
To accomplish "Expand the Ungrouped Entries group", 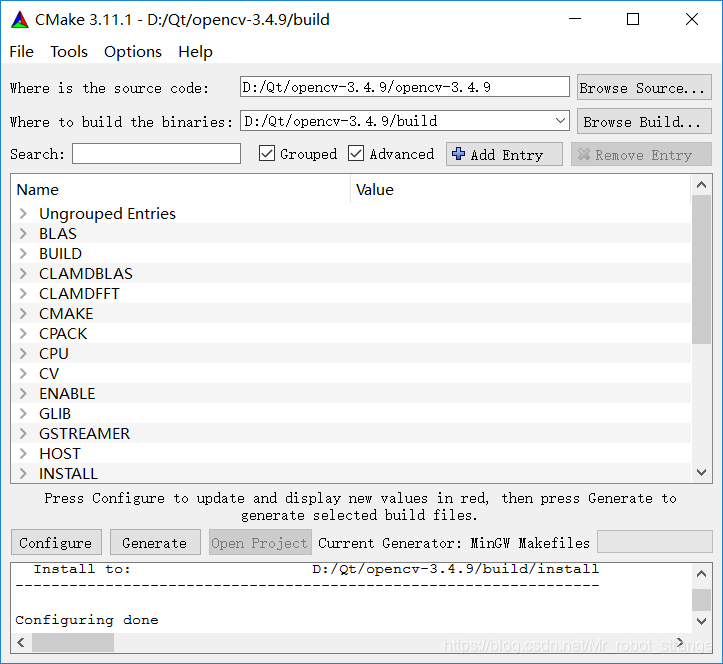I will click(x=23, y=213).
